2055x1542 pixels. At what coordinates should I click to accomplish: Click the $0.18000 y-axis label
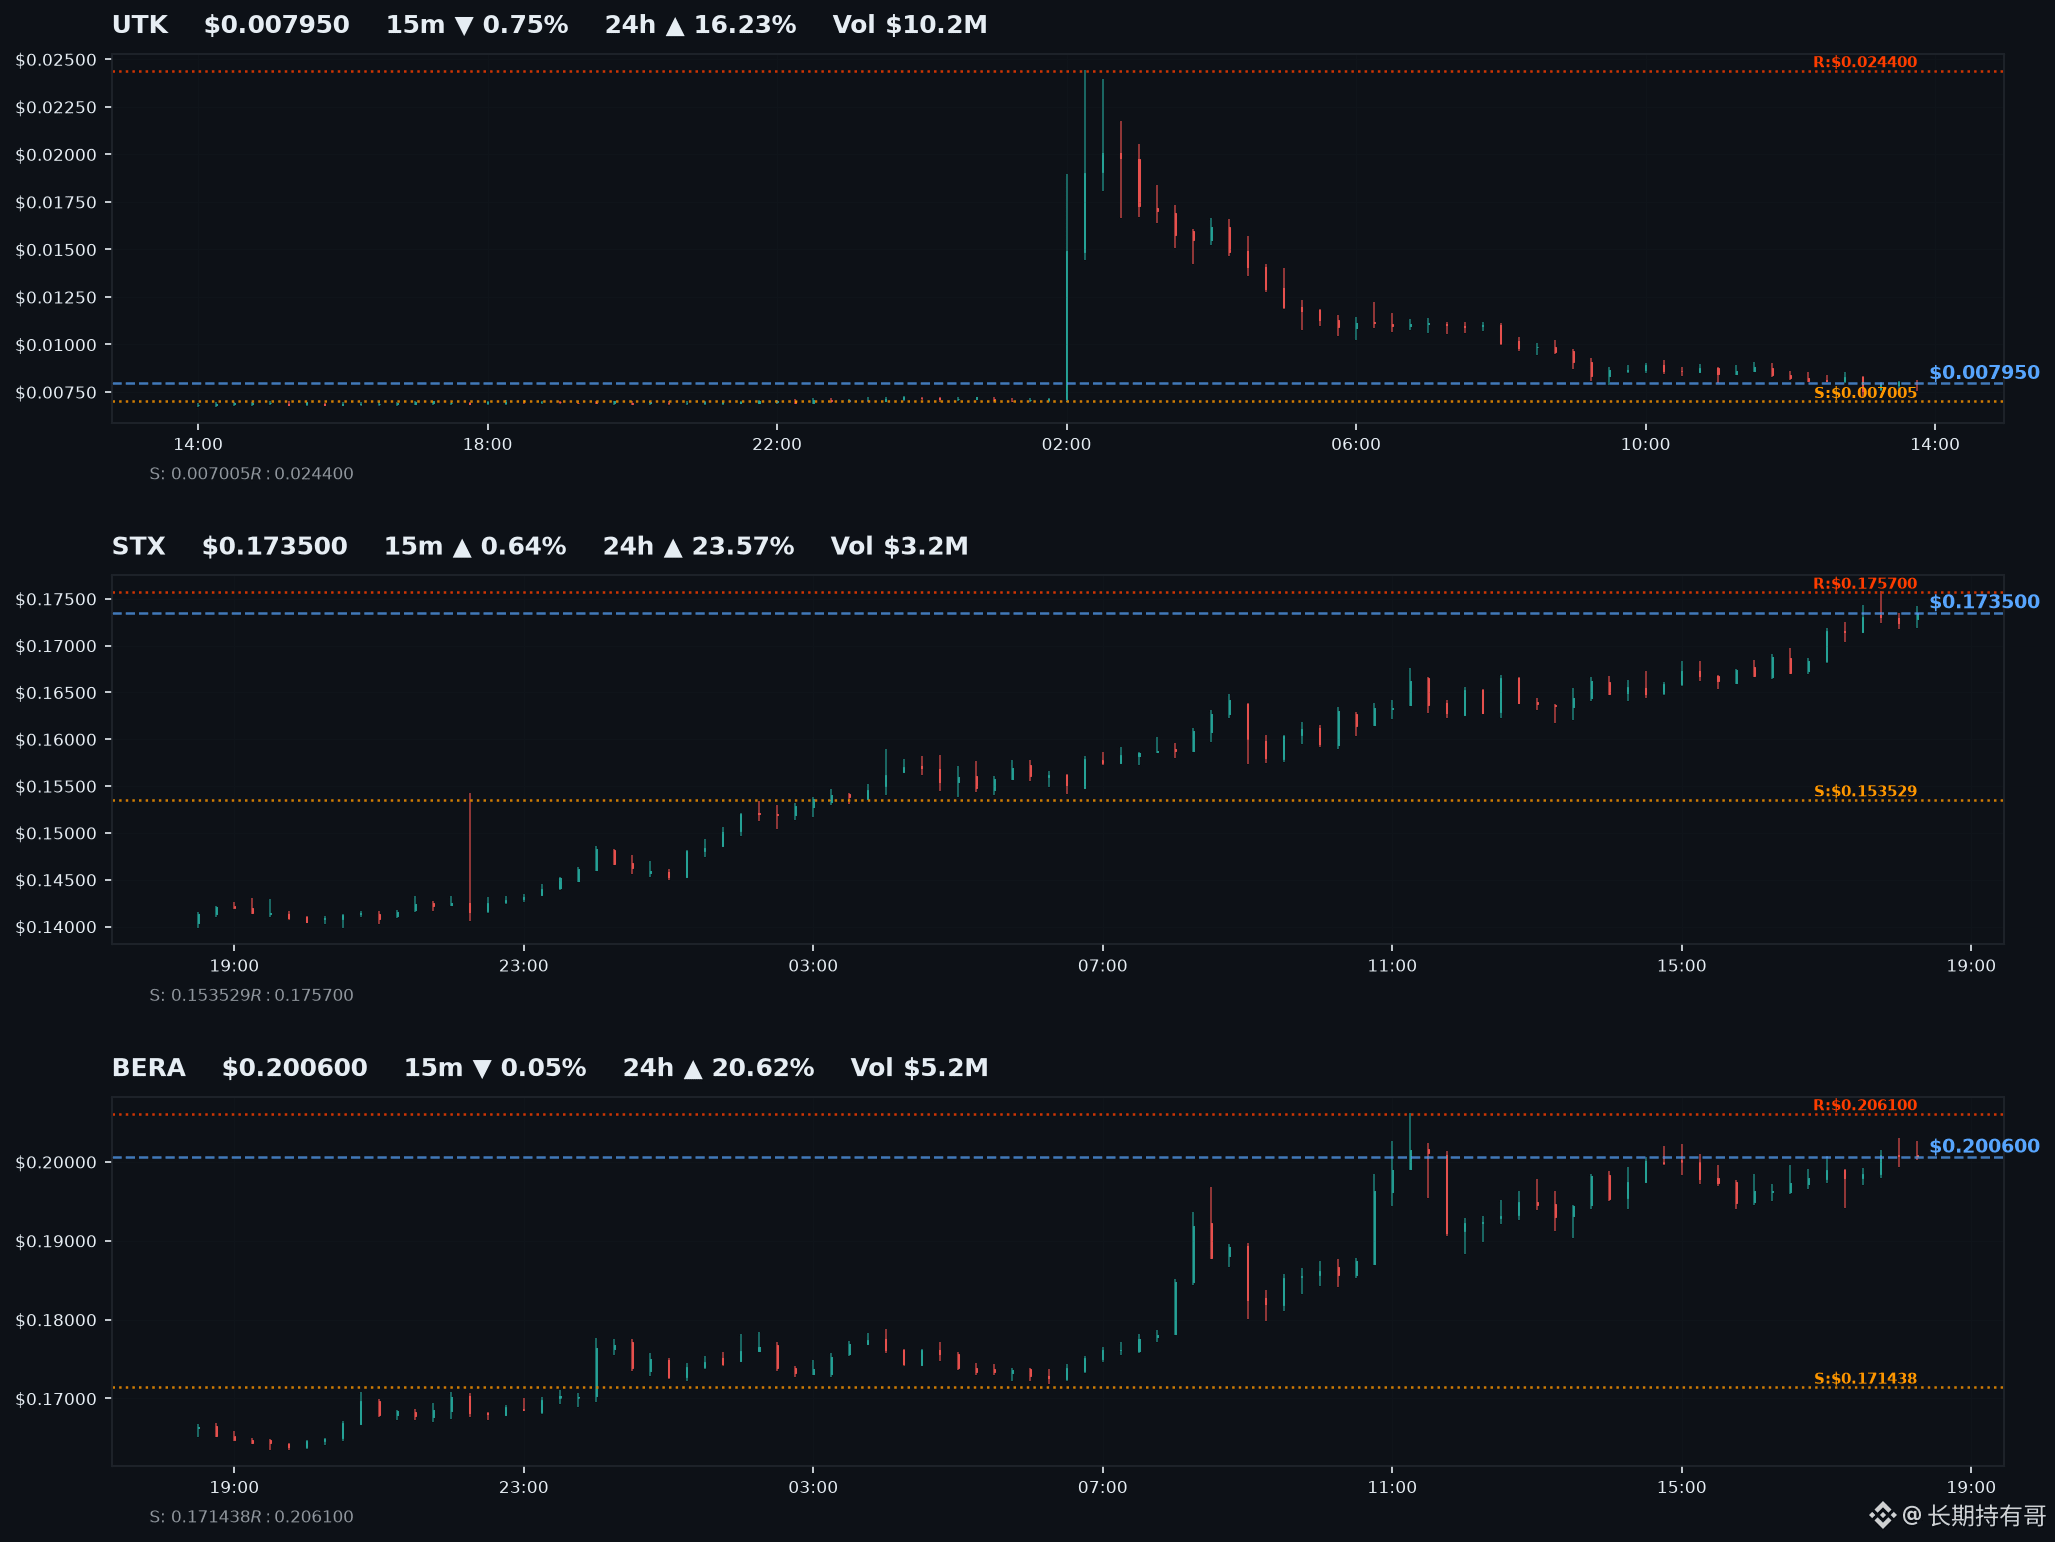(56, 1321)
